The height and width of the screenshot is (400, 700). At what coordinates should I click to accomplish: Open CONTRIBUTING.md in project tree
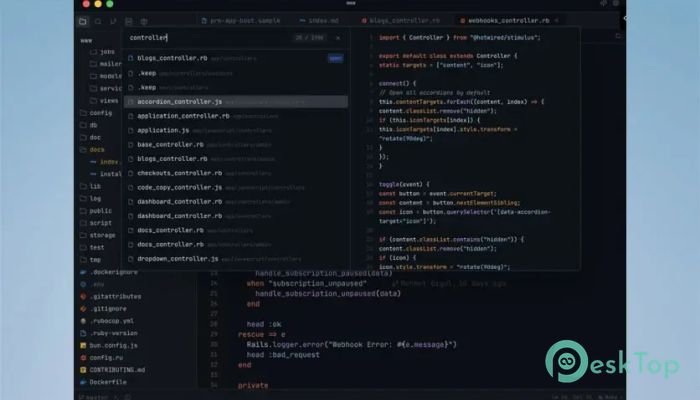pos(117,370)
